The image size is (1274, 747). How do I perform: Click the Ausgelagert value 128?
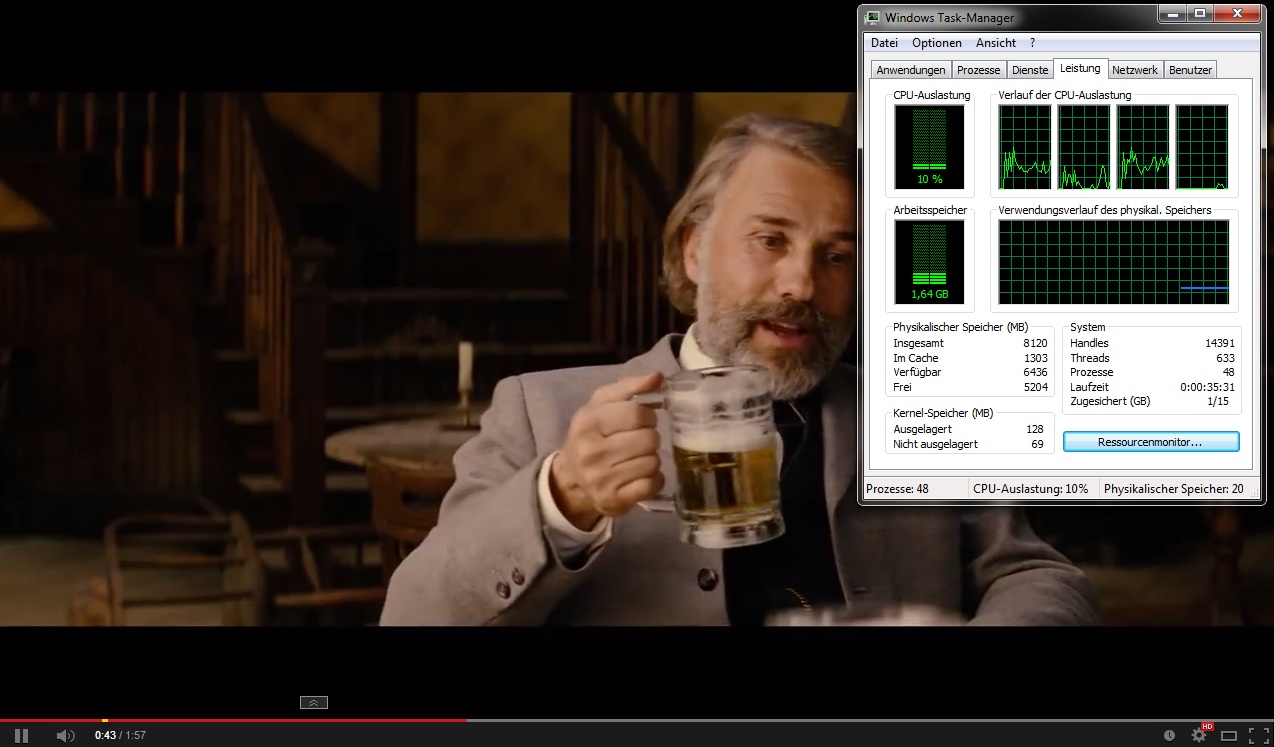[1034, 429]
